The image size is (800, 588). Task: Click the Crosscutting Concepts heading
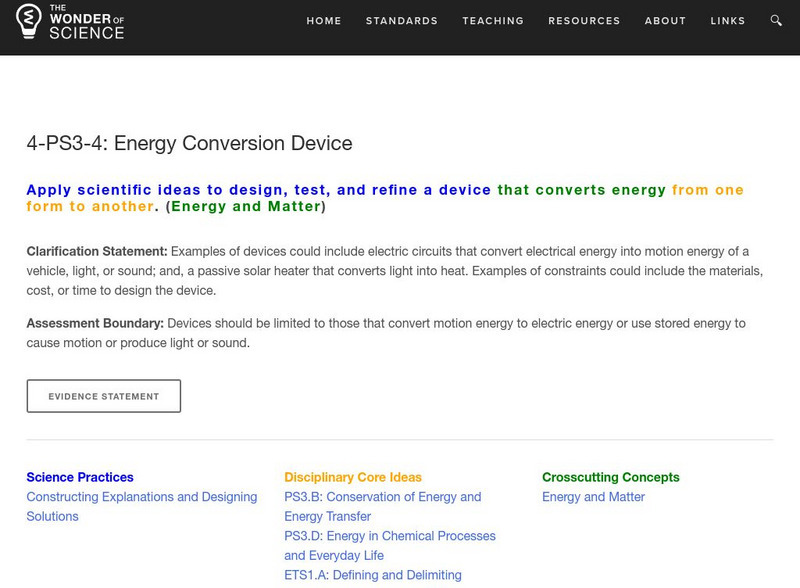610,477
